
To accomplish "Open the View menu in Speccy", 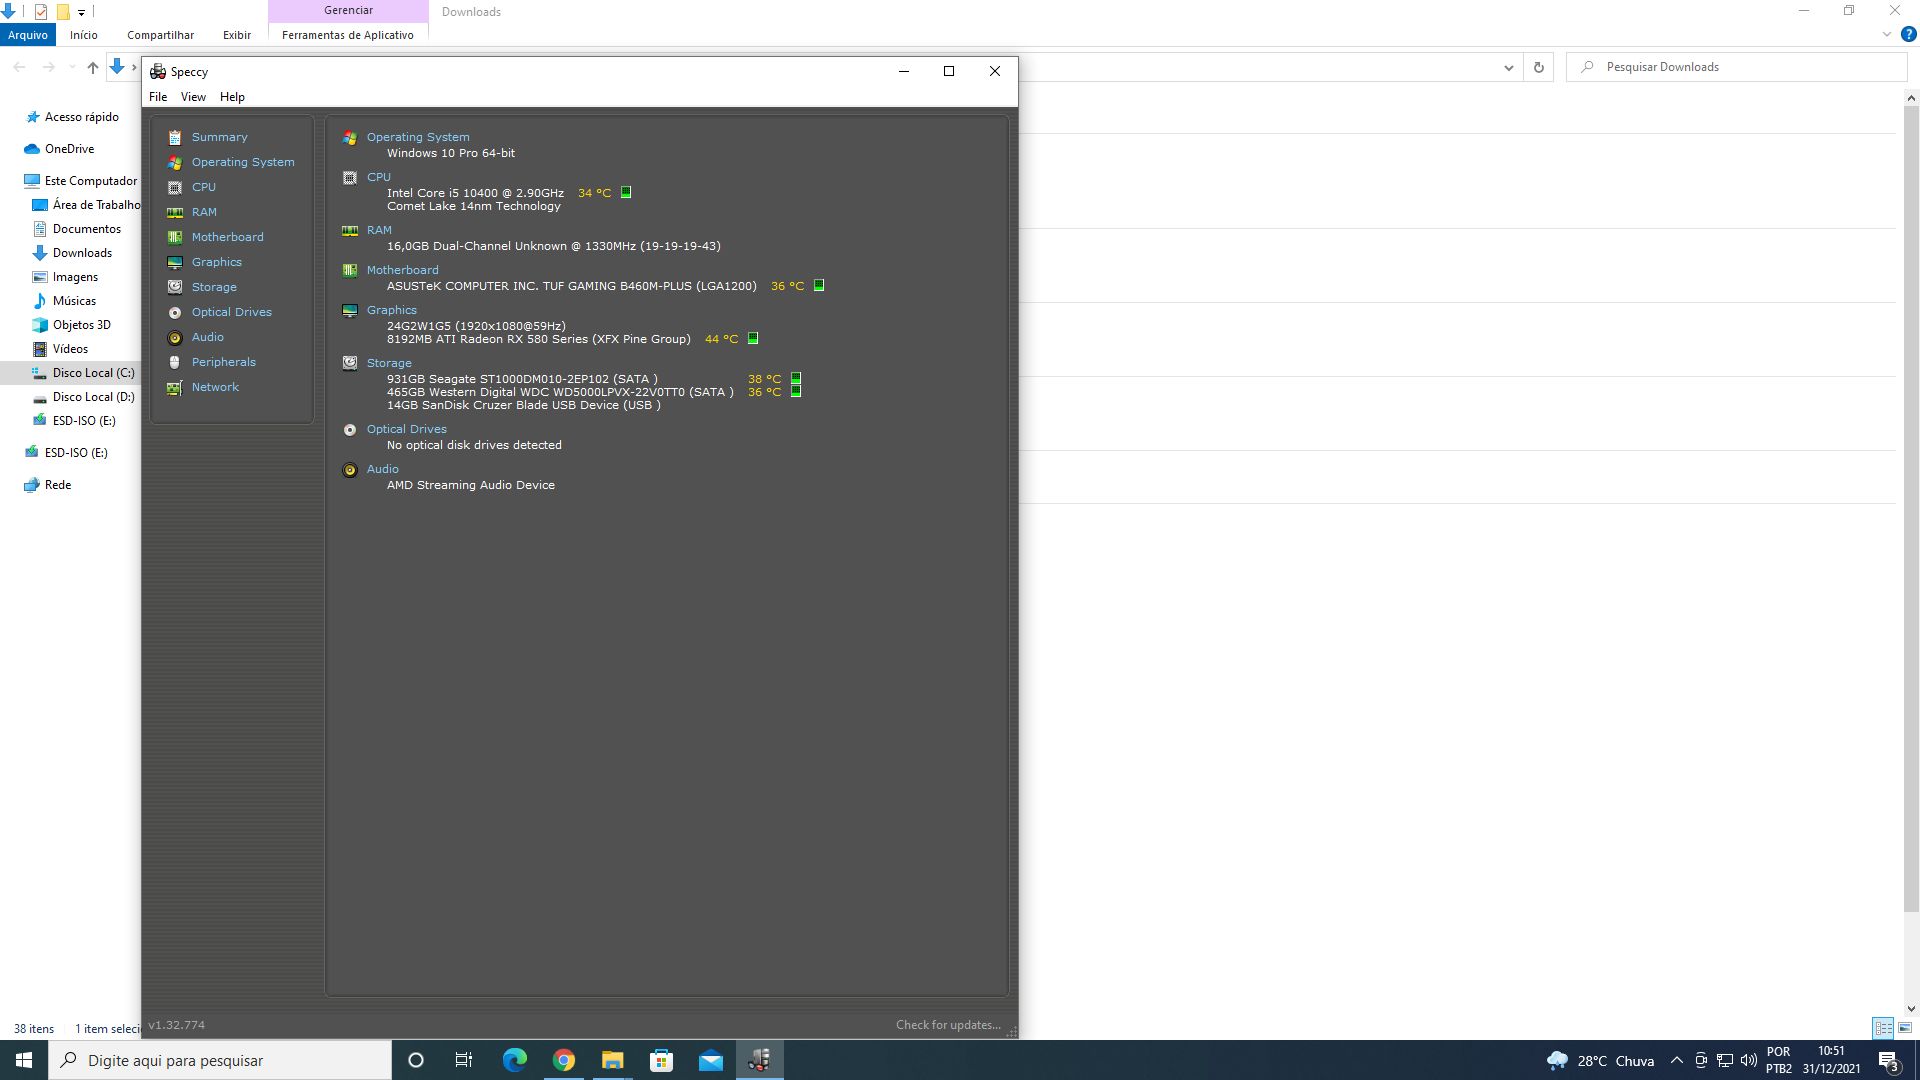I will coord(193,97).
